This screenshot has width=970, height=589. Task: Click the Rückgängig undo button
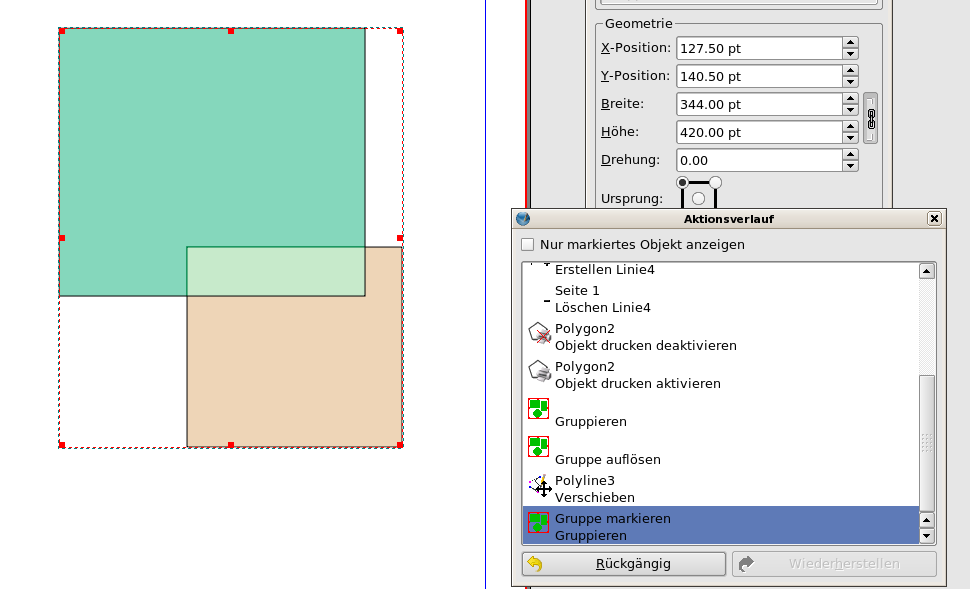(x=623, y=564)
